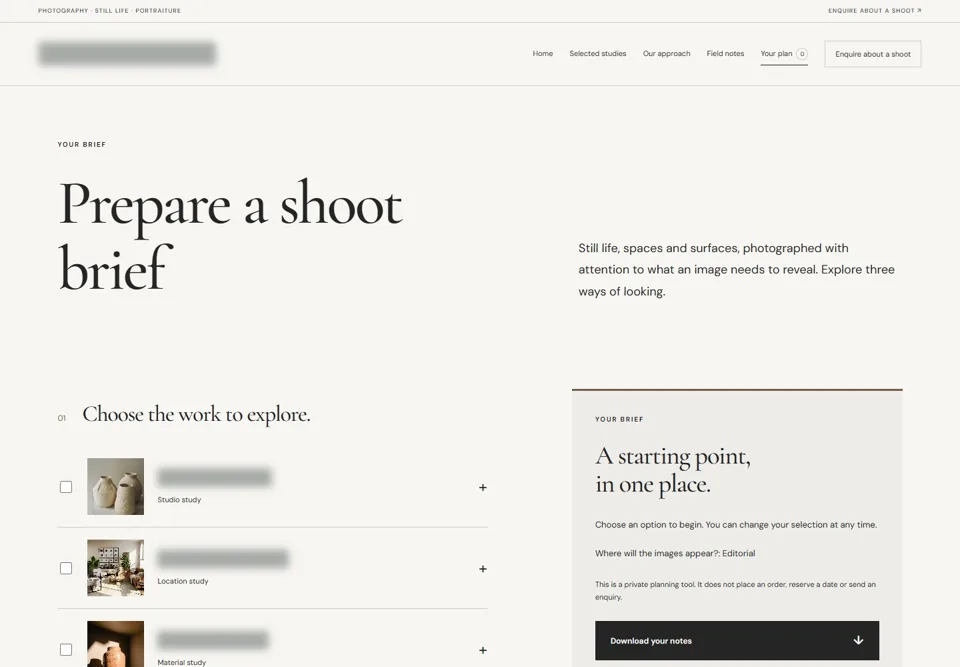
Task: Open Field notes menu item
Action: click(725, 54)
